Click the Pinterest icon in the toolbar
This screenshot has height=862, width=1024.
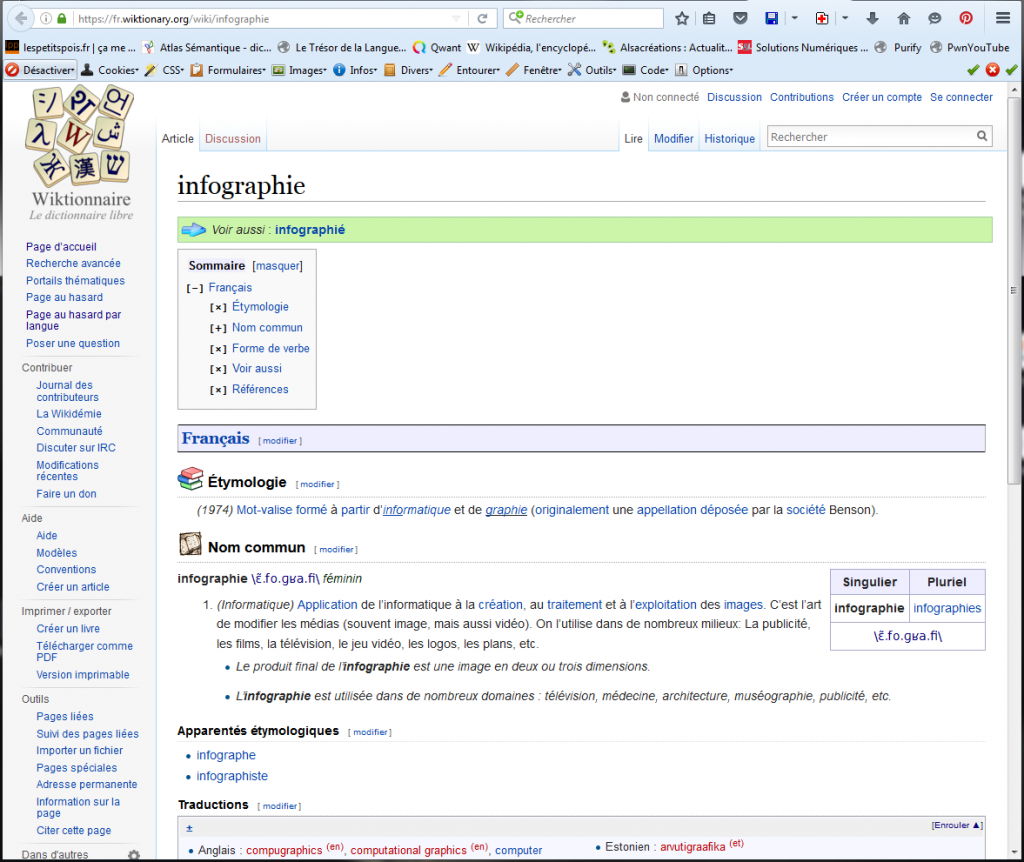(966, 18)
